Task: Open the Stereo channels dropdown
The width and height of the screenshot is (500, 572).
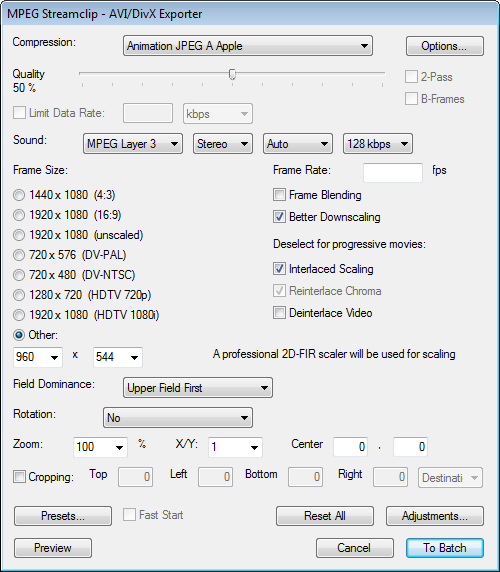Action: [223, 144]
